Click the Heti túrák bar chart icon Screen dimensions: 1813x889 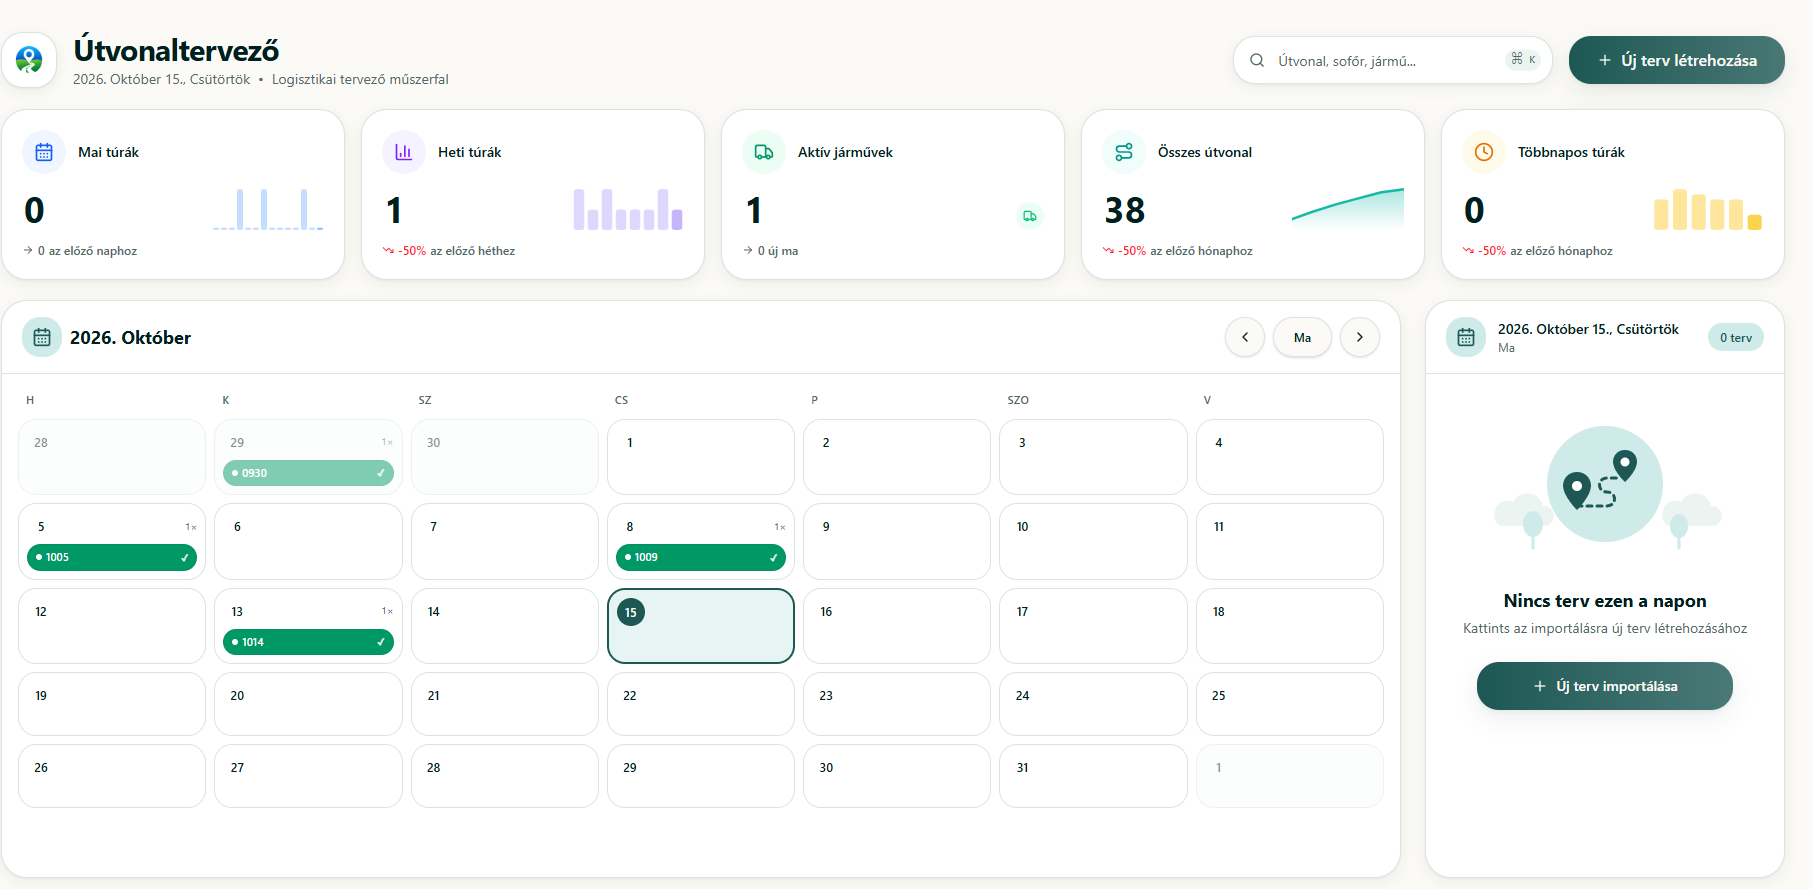[x=404, y=152]
